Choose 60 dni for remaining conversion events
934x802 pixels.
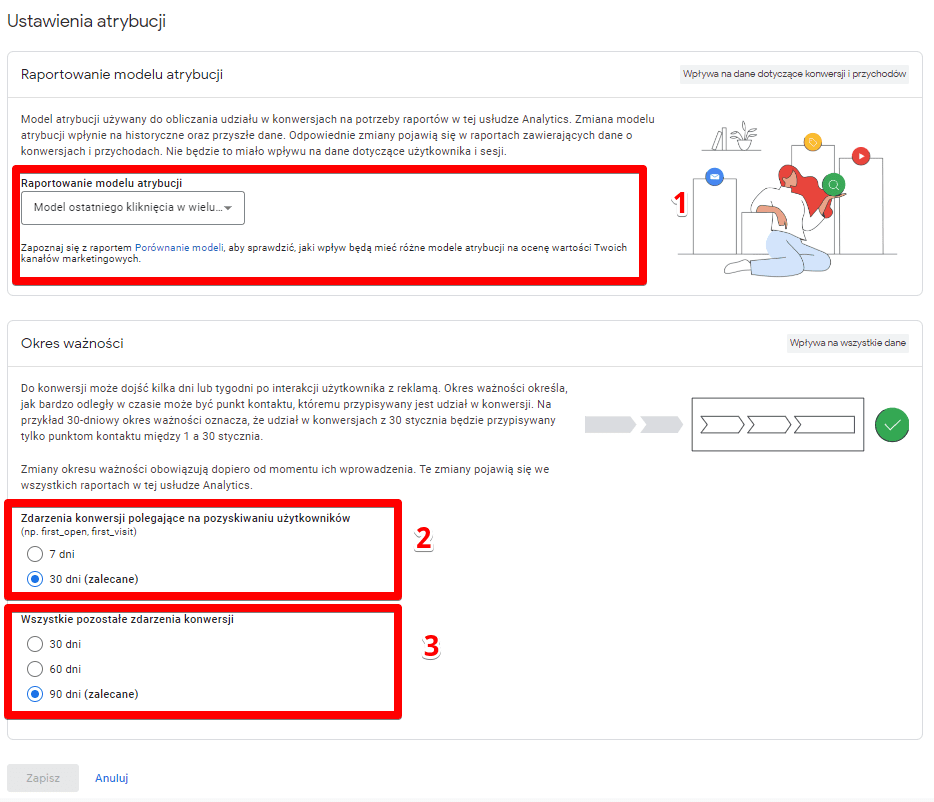point(36,669)
